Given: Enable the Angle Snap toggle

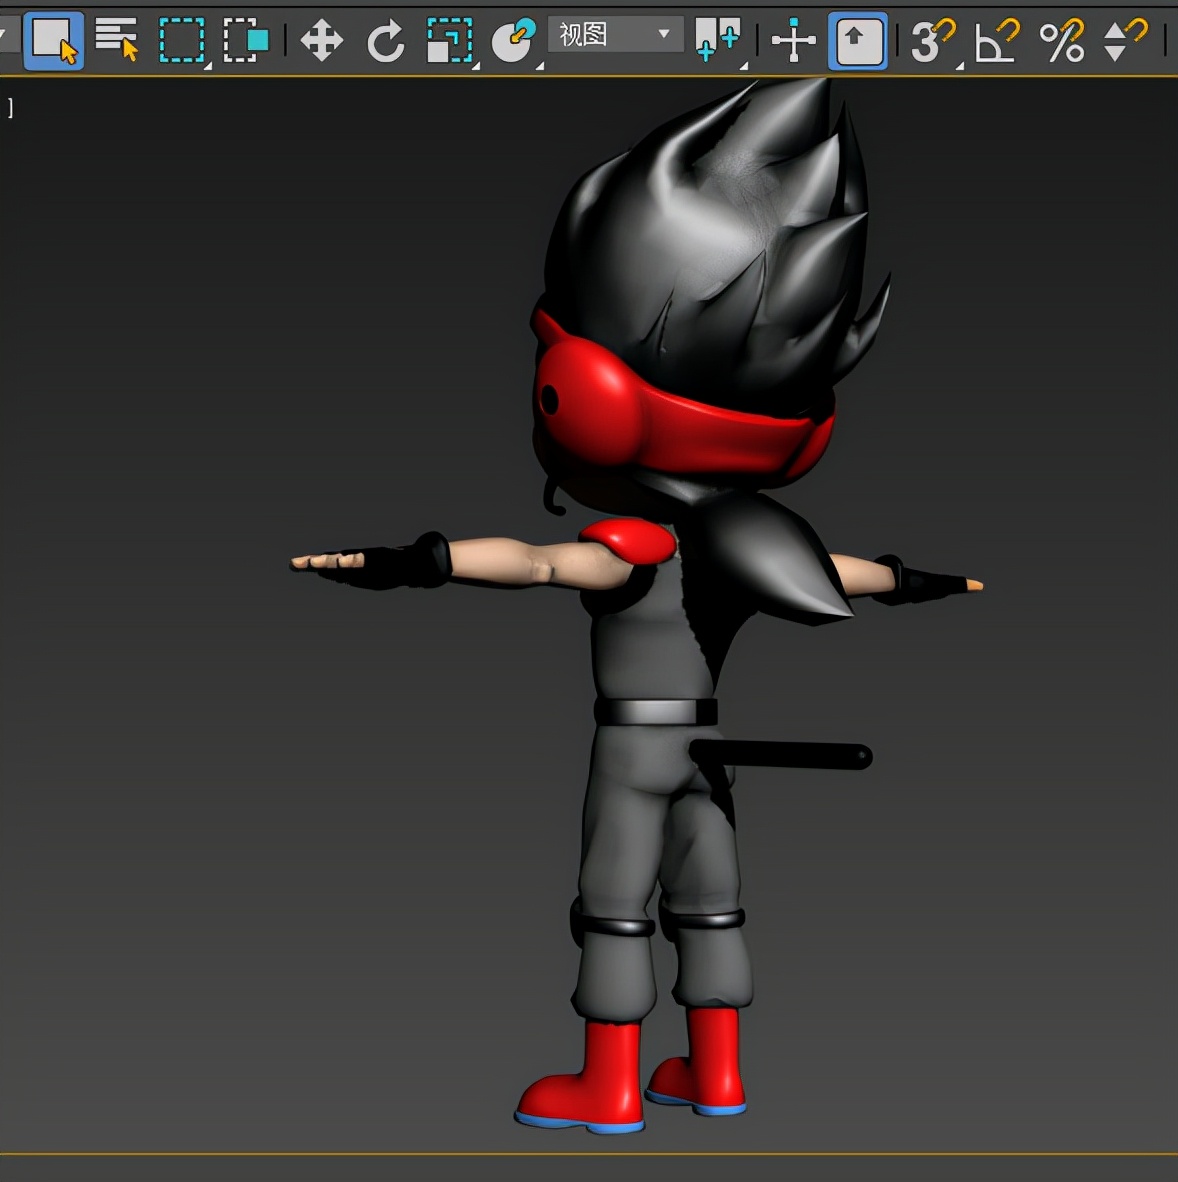Looking at the screenshot, I should pos(996,41).
